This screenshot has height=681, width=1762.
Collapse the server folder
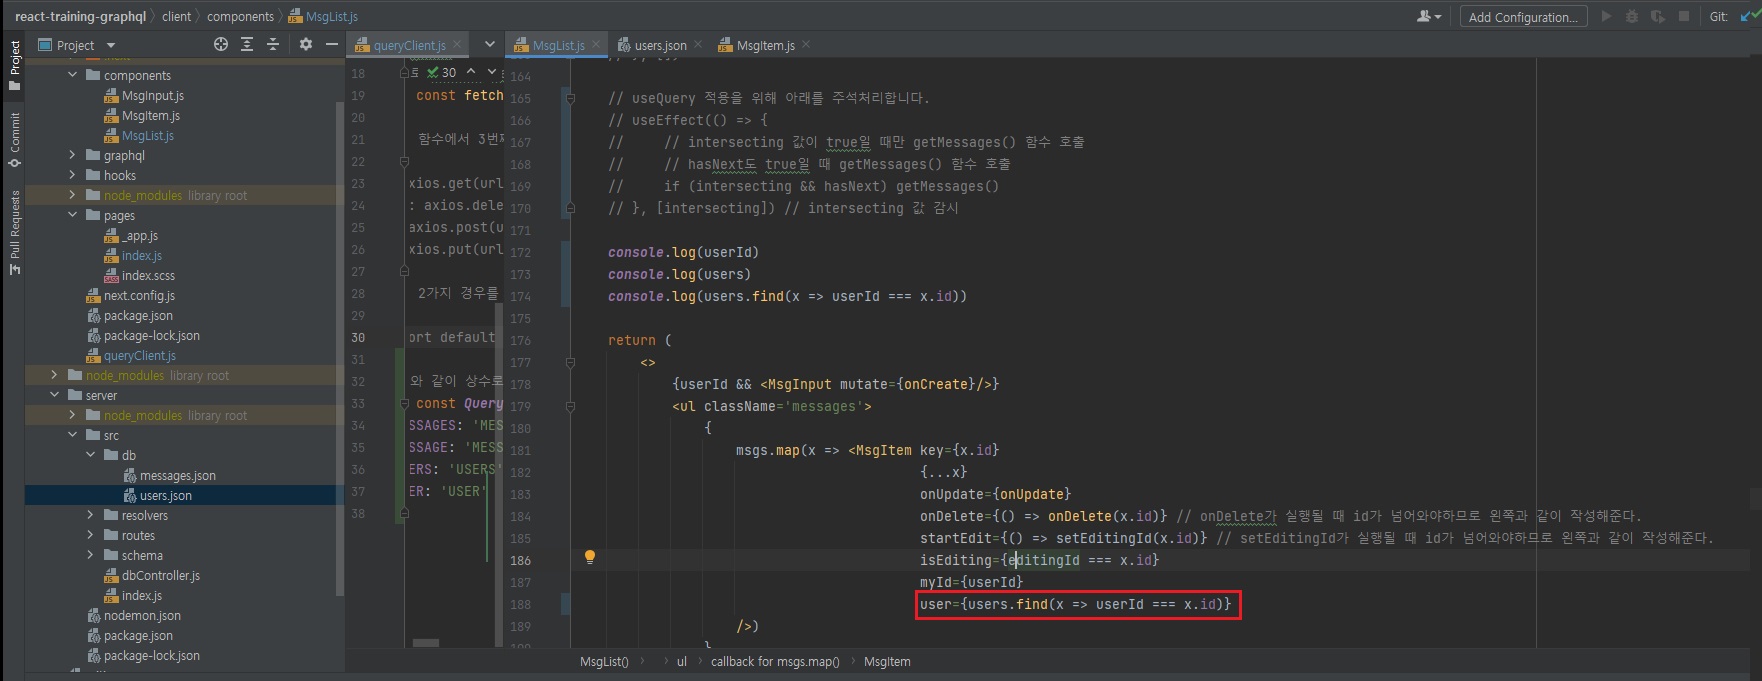click(55, 395)
